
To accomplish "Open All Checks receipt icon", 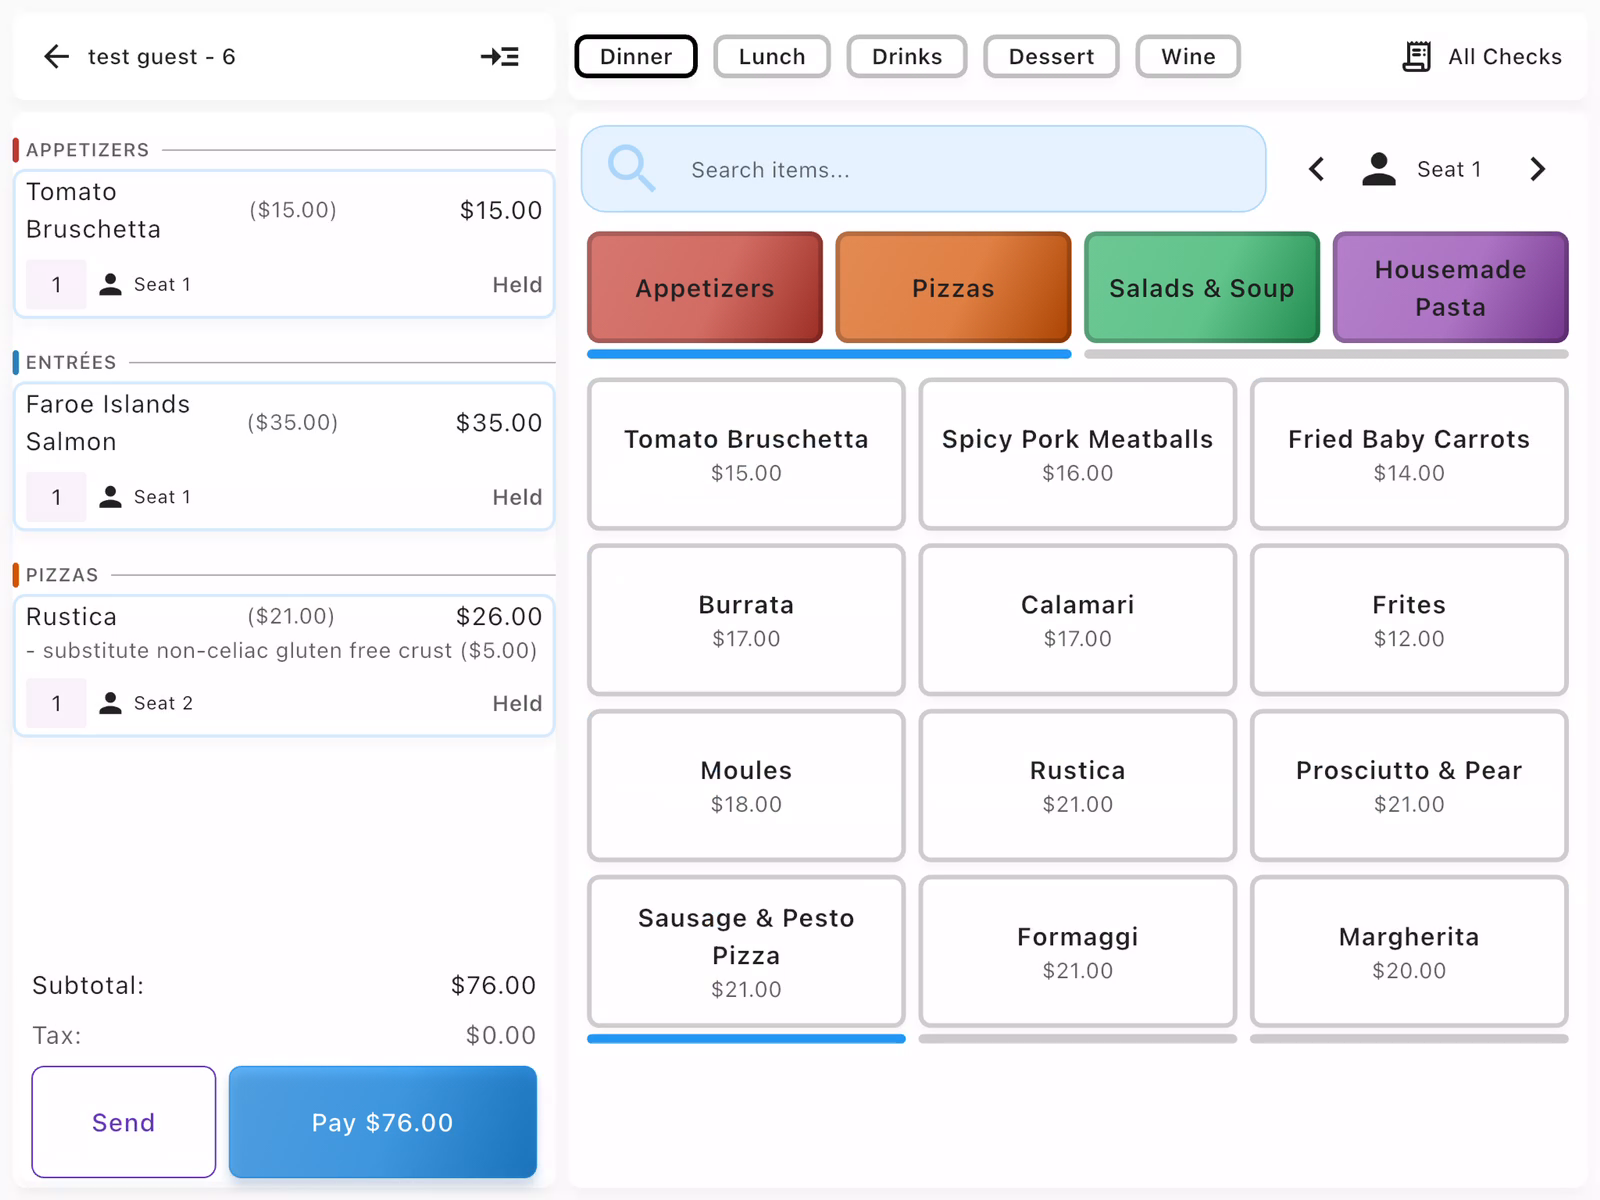I will [1416, 57].
